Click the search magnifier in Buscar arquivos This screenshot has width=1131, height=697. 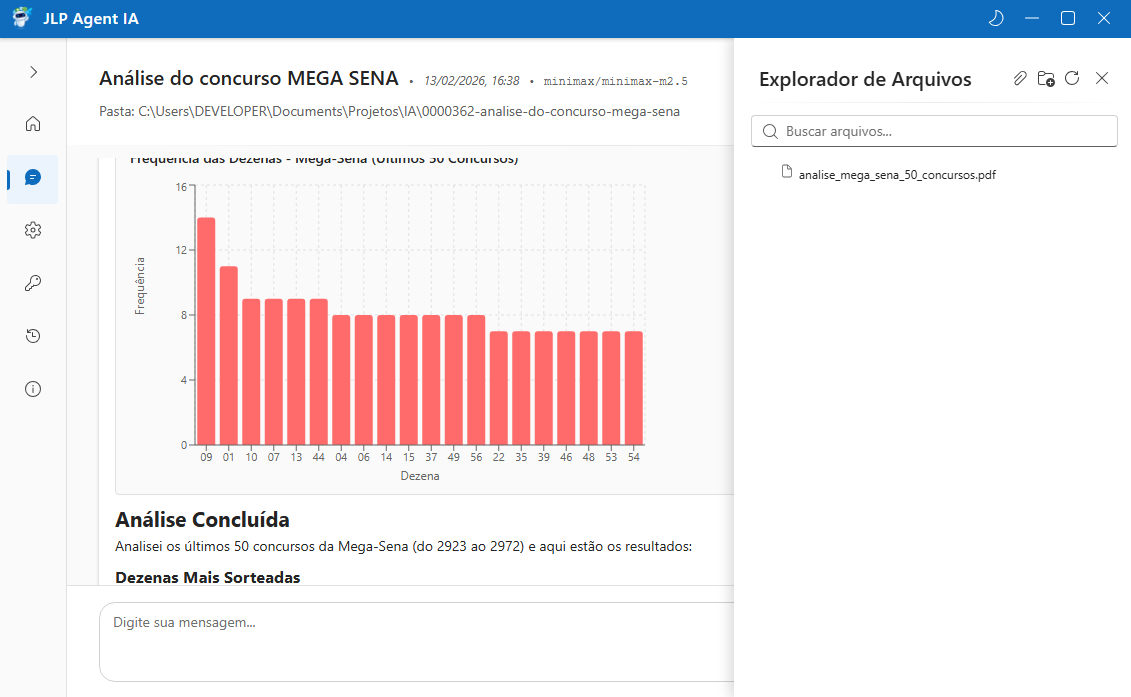click(770, 131)
